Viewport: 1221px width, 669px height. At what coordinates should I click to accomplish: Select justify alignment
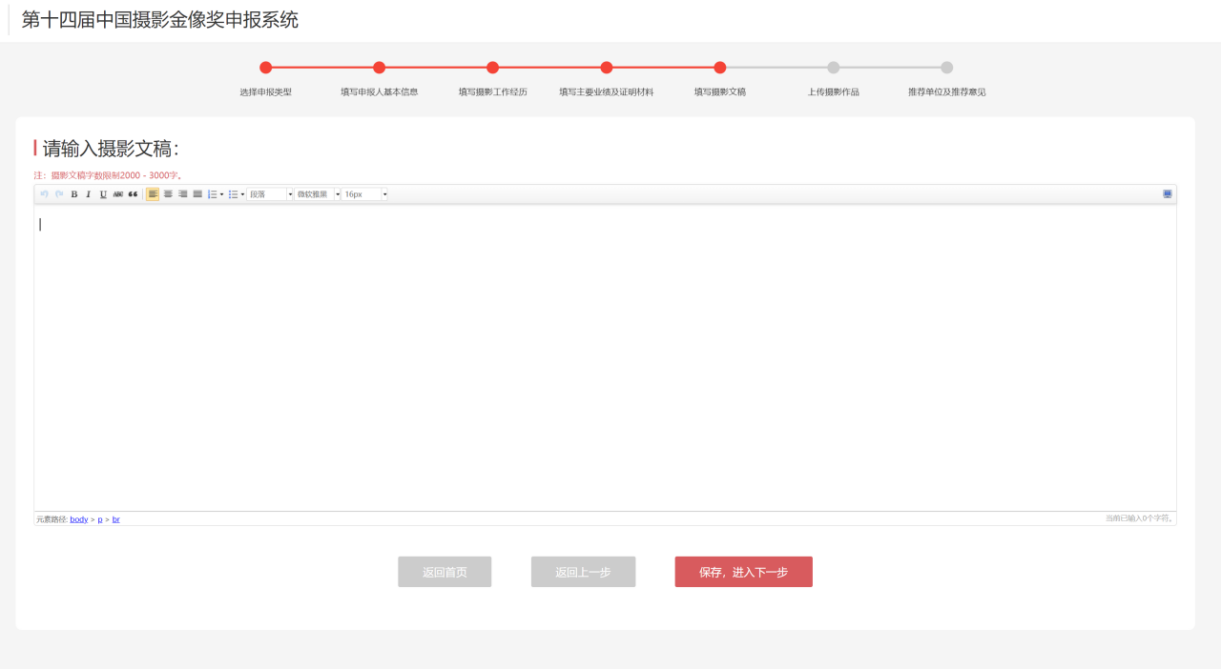click(x=197, y=194)
